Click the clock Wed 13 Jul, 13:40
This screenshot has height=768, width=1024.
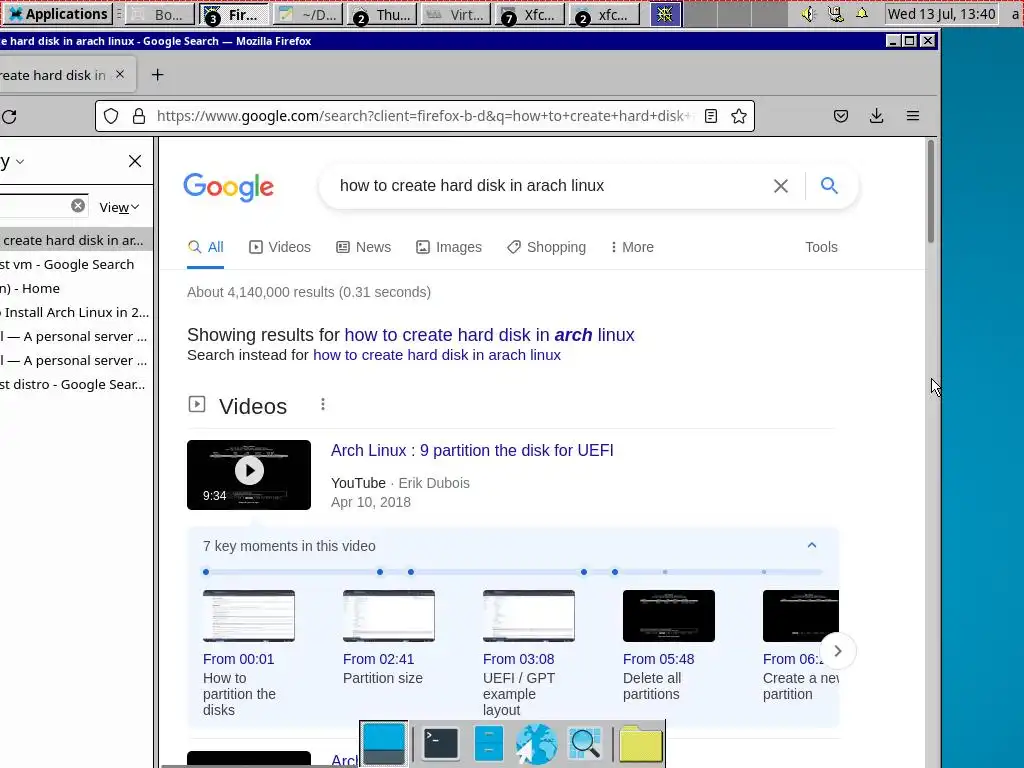coord(942,14)
